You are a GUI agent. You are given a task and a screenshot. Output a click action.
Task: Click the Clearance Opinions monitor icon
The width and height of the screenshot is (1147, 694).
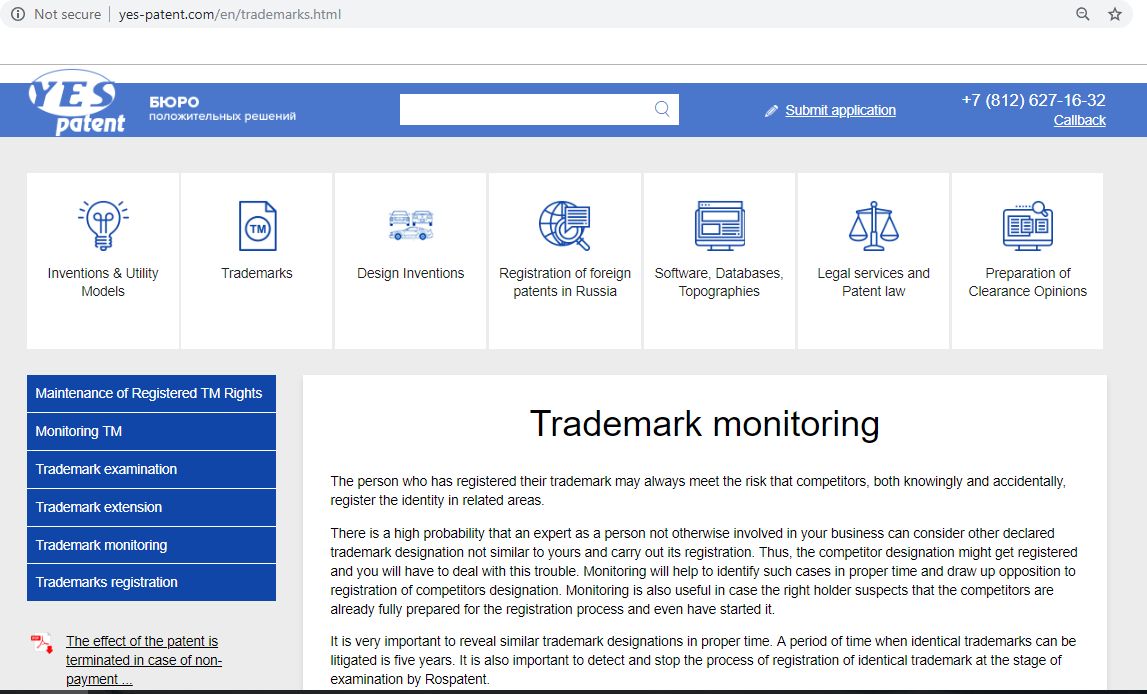[x=1028, y=225]
